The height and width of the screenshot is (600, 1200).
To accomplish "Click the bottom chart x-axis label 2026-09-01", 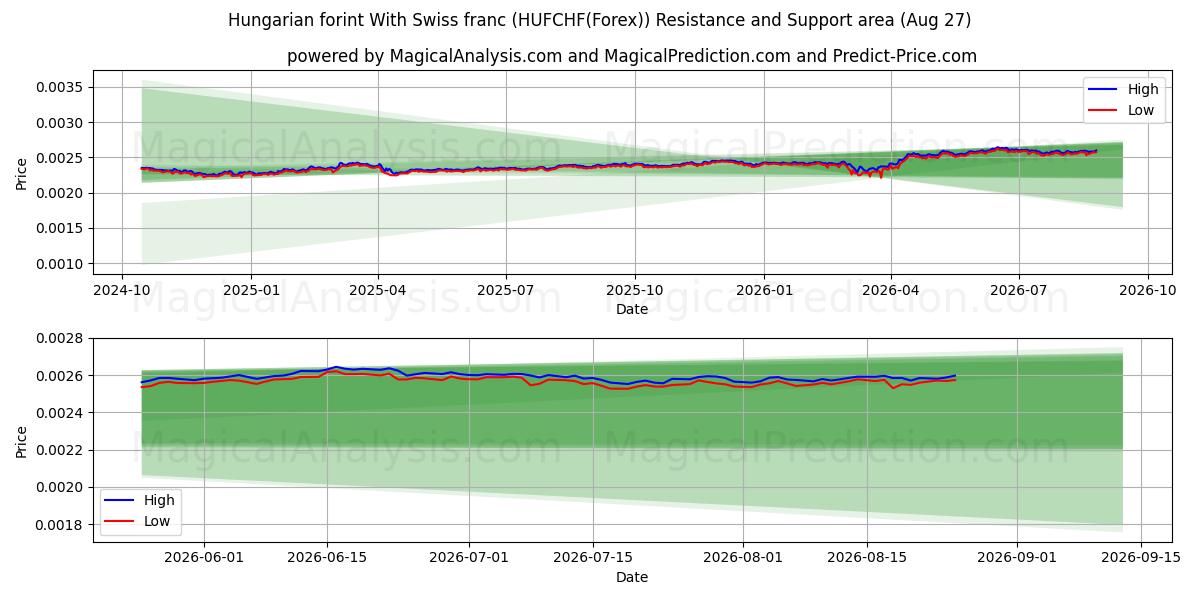I will (x=1016, y=558).
